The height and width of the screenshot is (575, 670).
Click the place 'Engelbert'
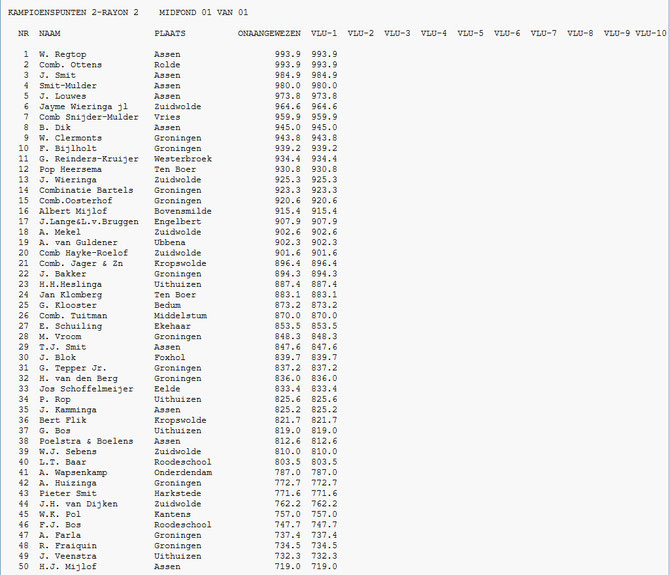178,222
